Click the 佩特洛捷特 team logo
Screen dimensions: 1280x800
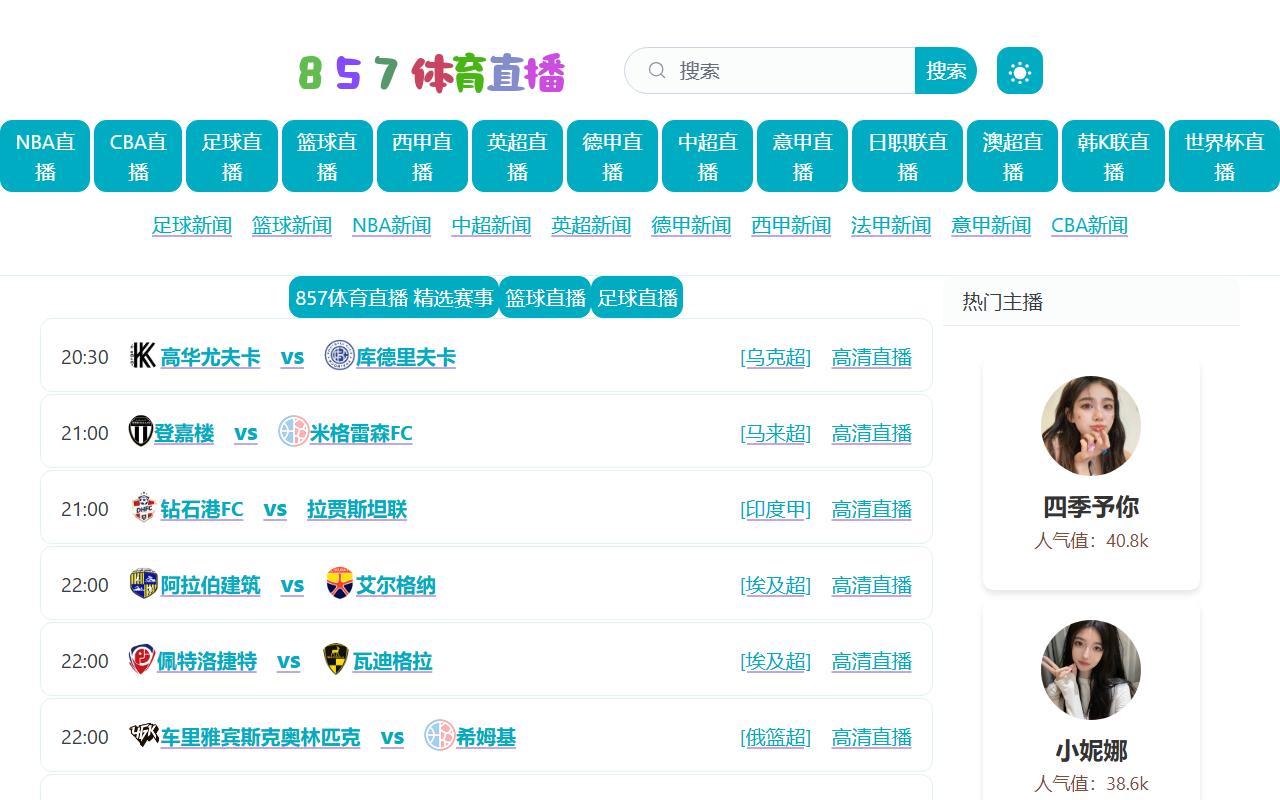[142, 659]
